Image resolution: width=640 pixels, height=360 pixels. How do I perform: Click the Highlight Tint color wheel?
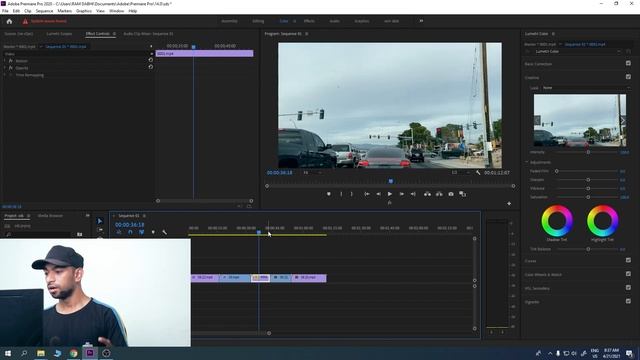click(x=602, y=221)
